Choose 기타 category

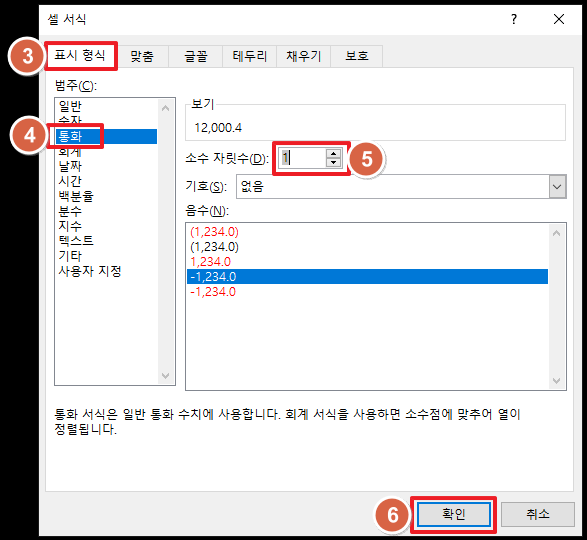[106, 256]
